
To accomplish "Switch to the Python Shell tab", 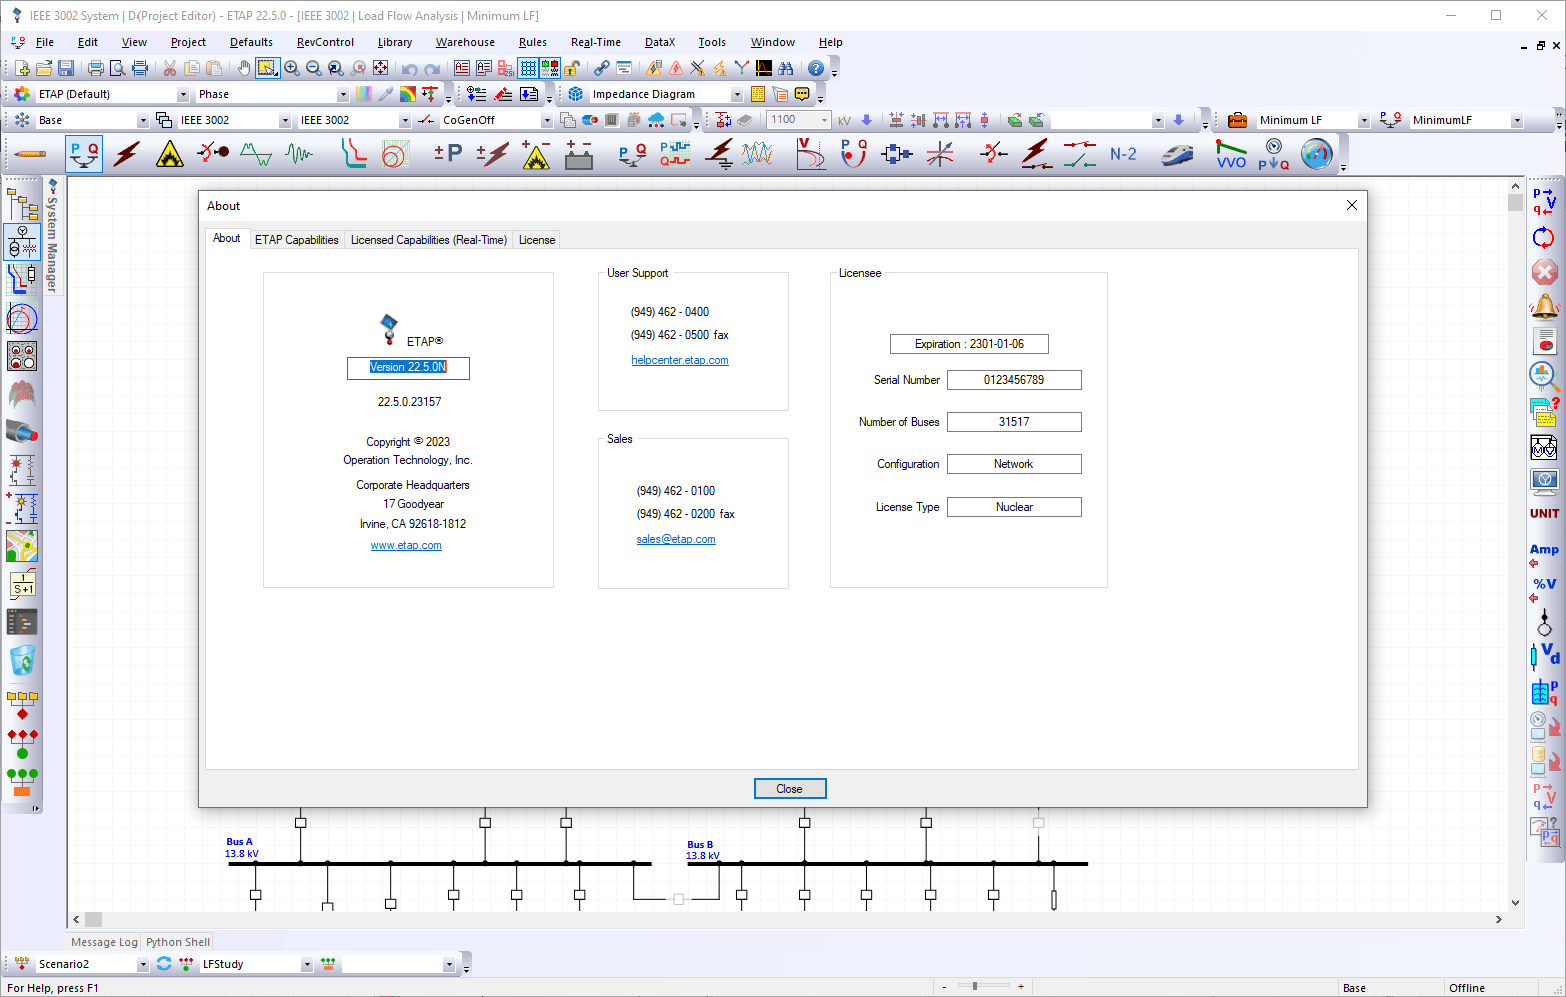I will coord(178,942).
